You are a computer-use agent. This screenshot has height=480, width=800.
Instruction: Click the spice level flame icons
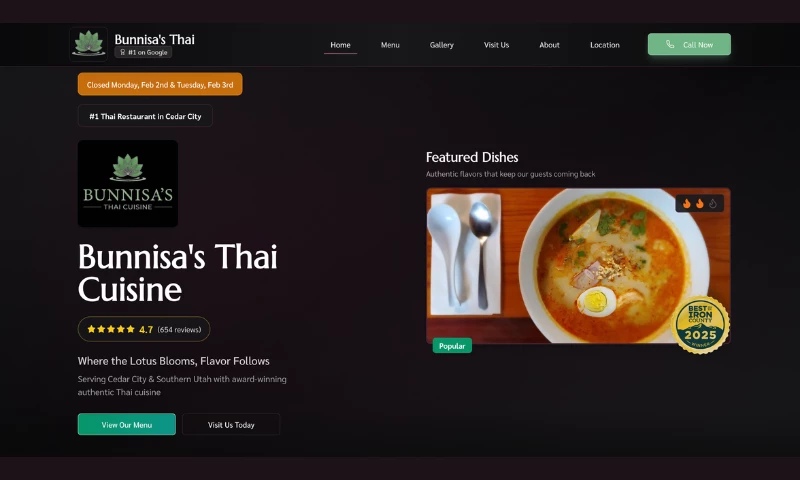699,204
